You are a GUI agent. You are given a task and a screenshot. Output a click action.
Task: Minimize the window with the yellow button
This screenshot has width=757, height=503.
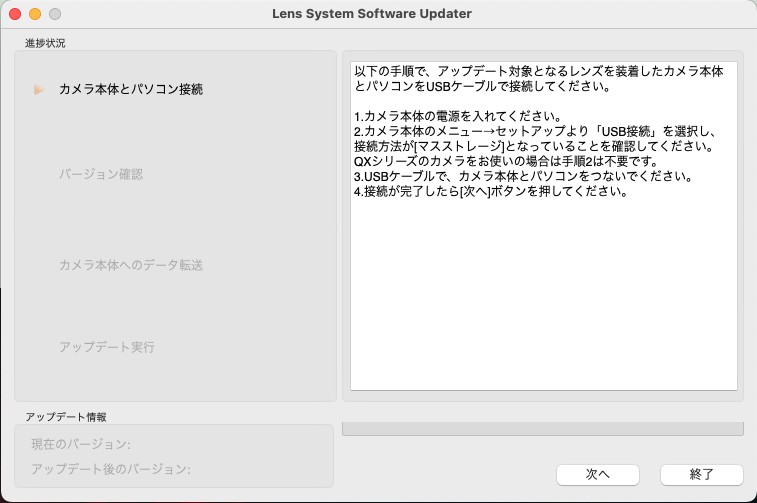35,14
